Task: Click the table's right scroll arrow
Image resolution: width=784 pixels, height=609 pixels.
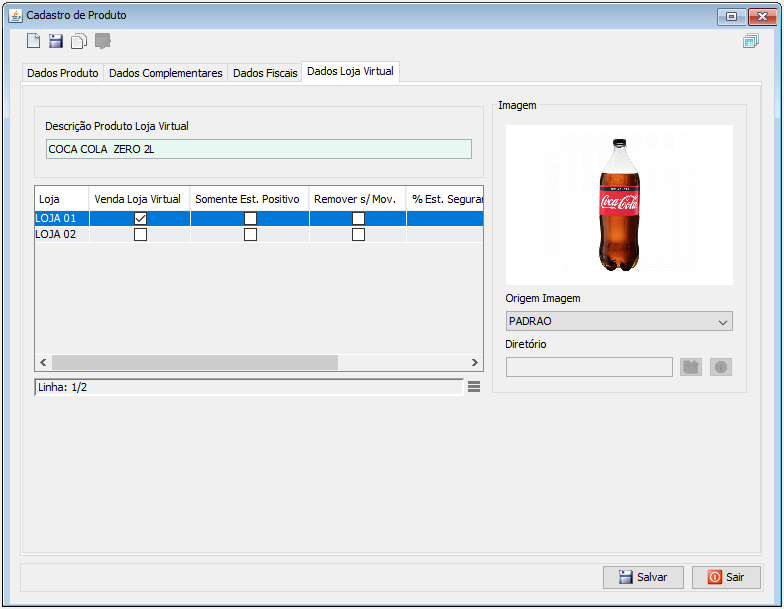Action: 474,362
